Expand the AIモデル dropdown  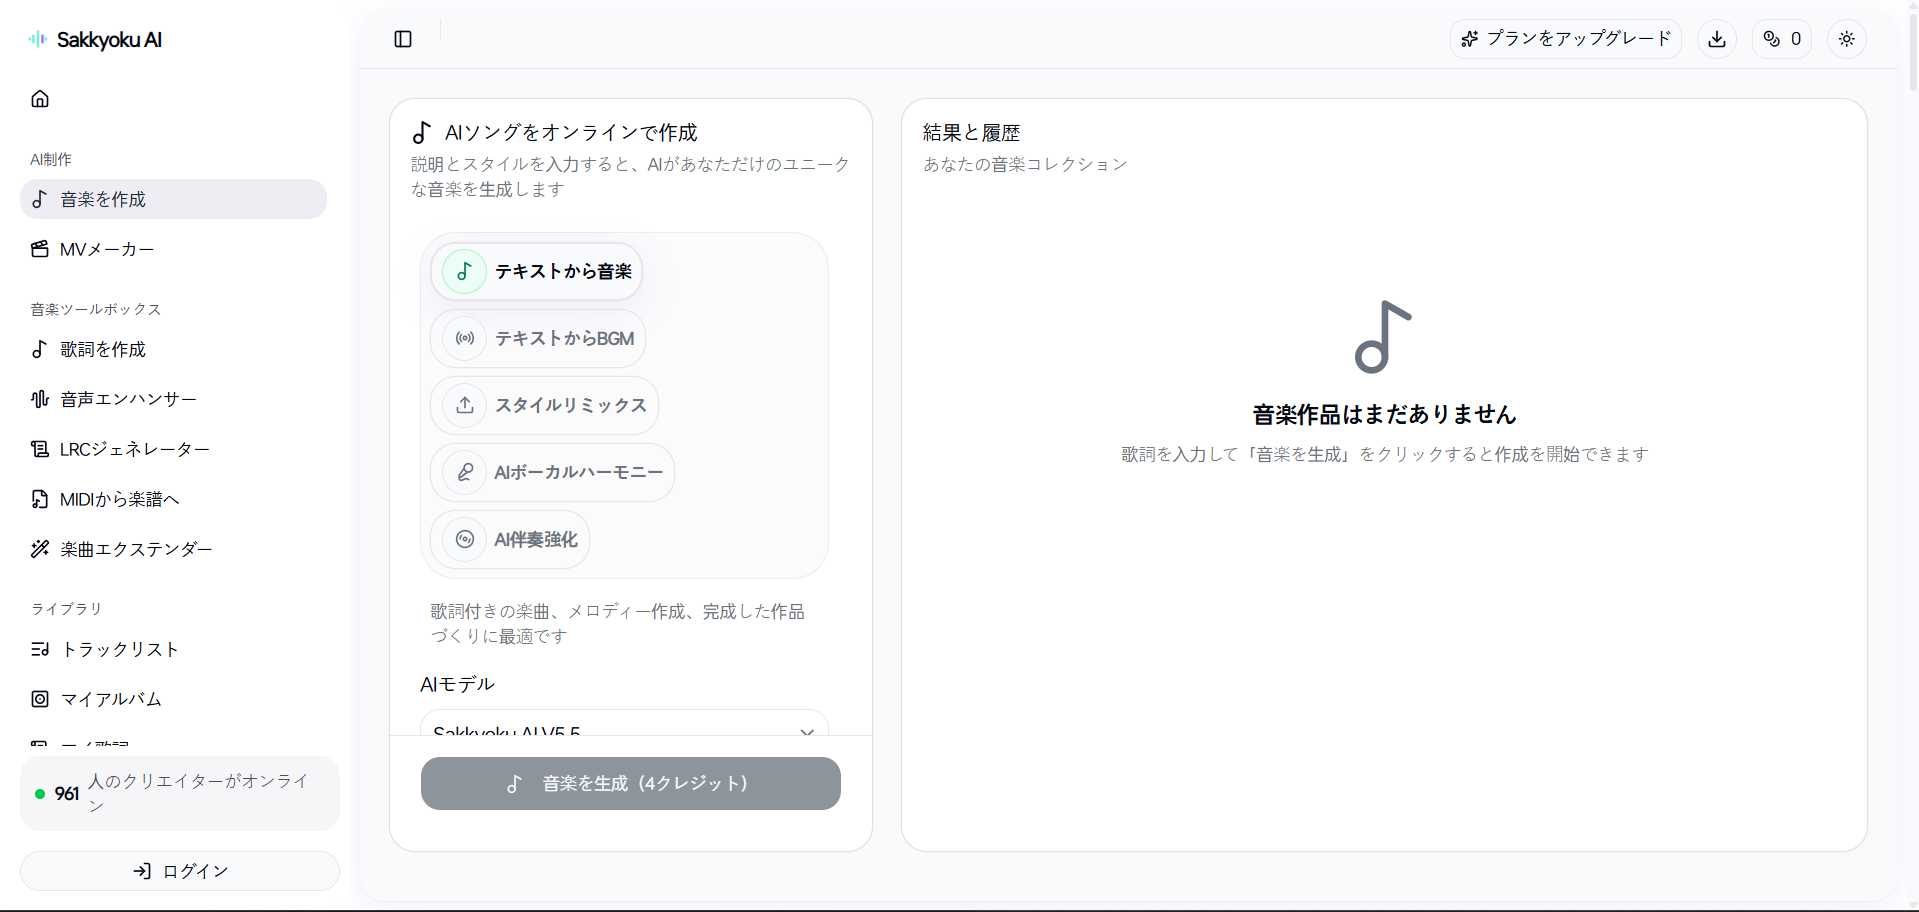tap(625, 723)
